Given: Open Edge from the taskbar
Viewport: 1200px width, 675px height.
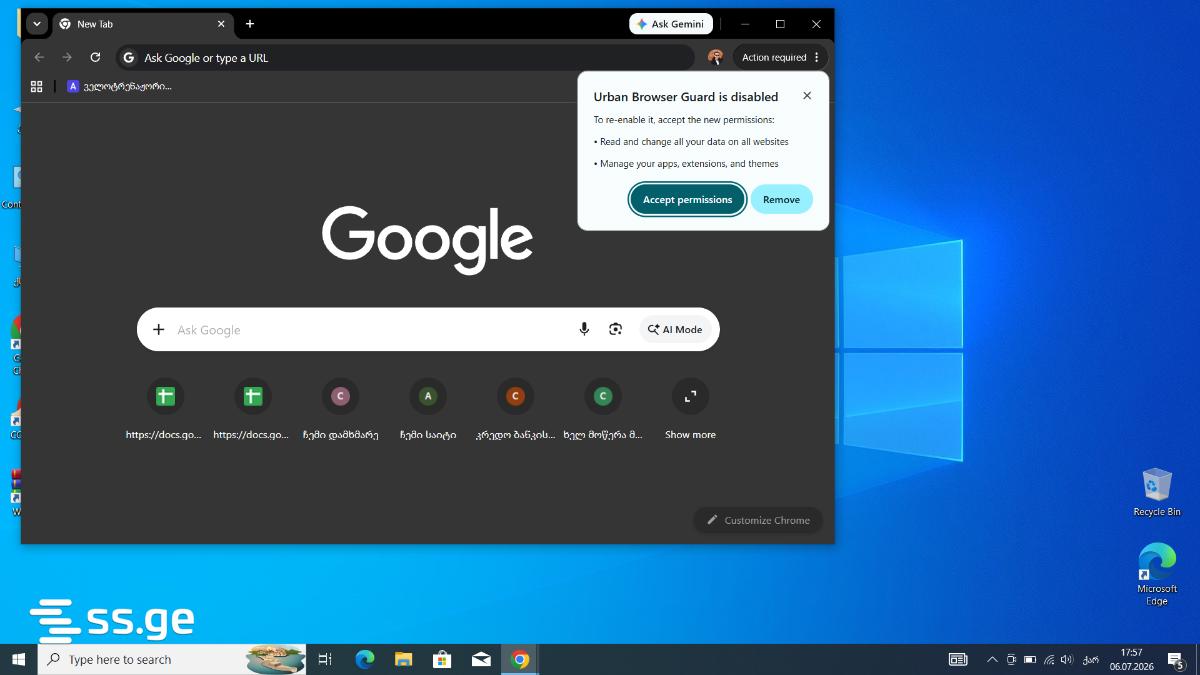Looking at the screenshot, I should 365,659.
